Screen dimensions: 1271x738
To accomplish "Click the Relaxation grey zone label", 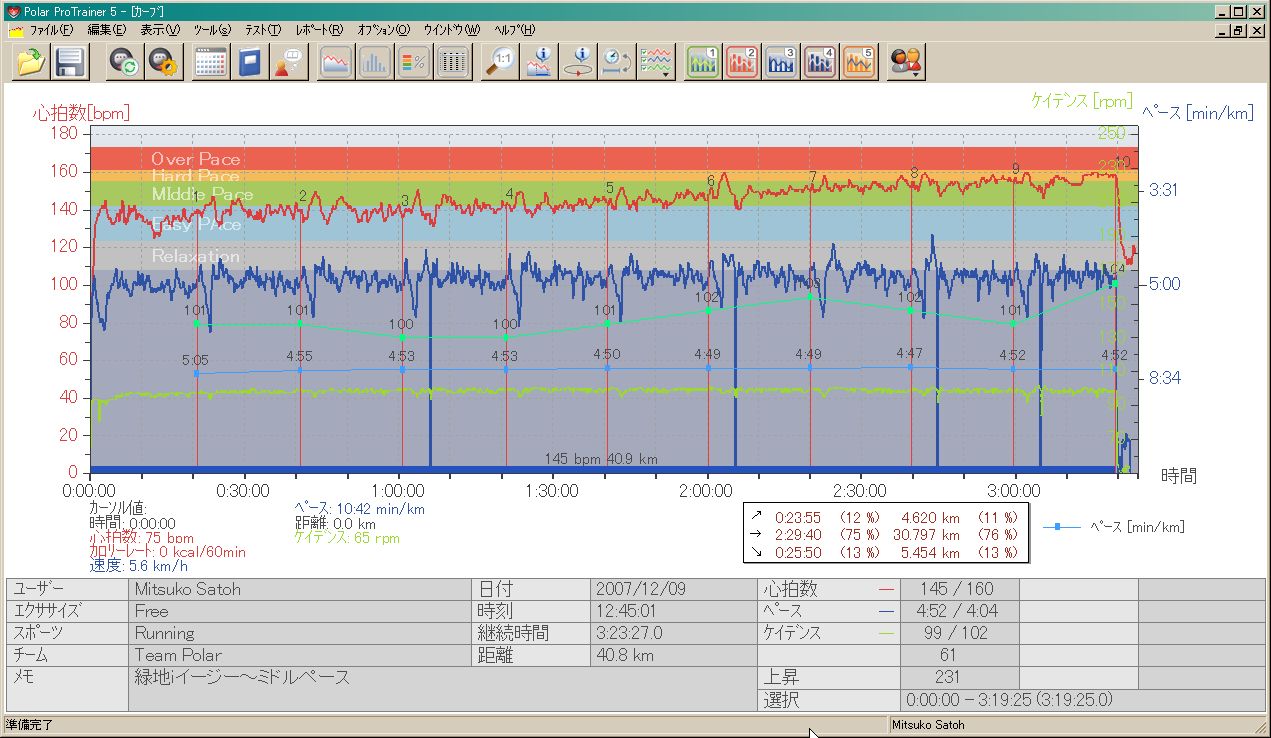I will tap(196, 256).
